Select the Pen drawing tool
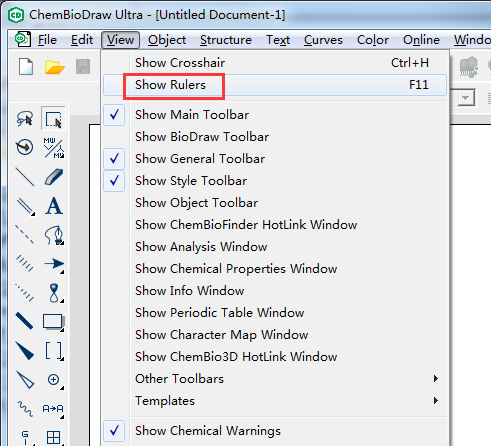The image size is (491, 446). (53, 235)
